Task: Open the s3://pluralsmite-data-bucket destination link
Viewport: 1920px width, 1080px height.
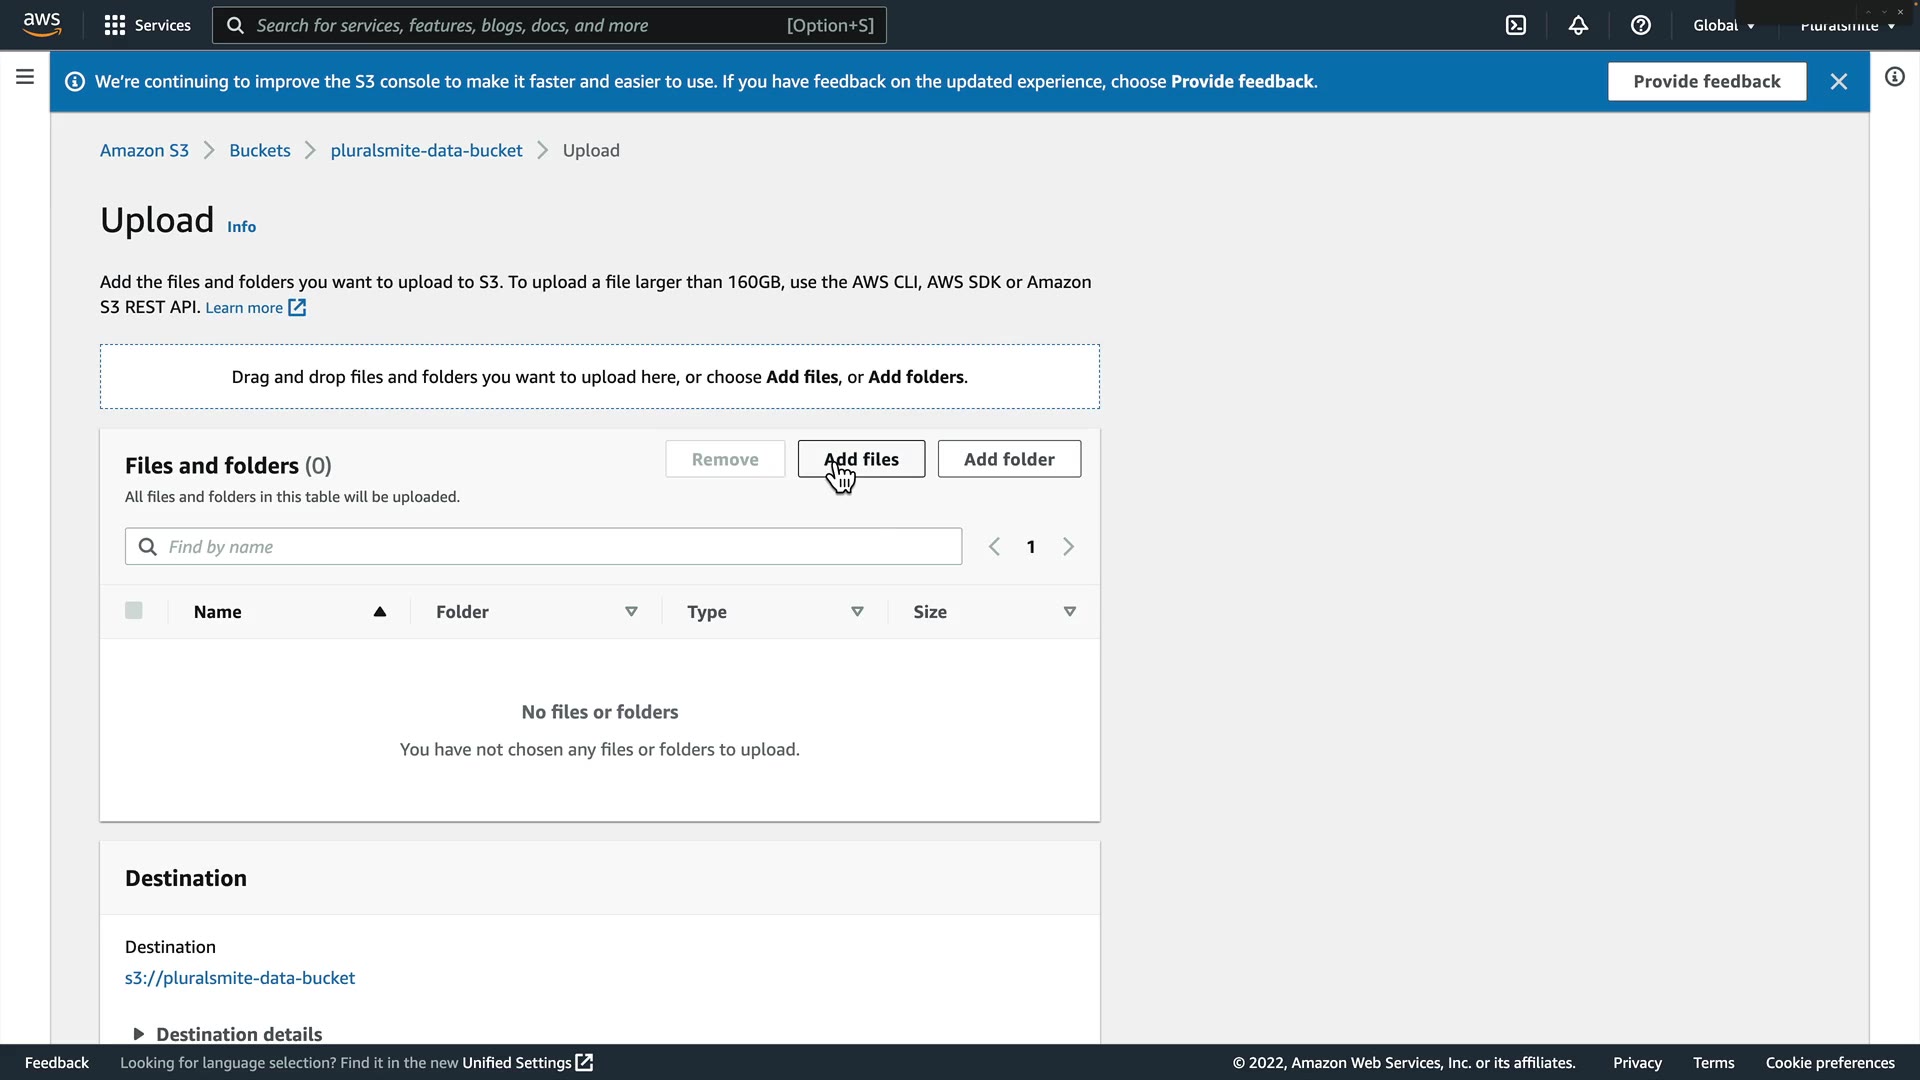Action: (240, 978)
